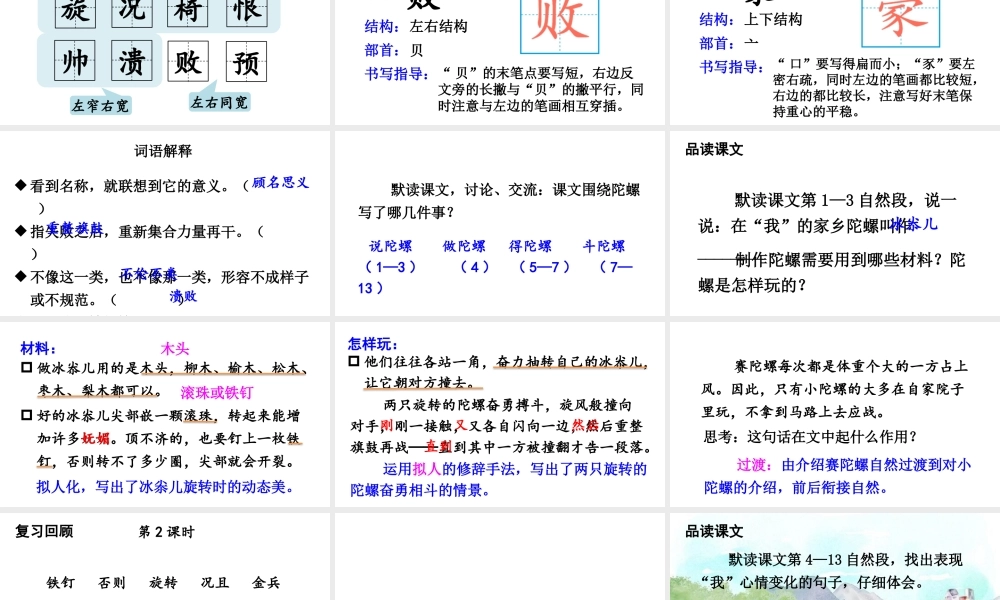
Task: Click the blue word 冰尜儿 after 陀螺叫作
Action: pyautogui.click(x=913, y=224)
